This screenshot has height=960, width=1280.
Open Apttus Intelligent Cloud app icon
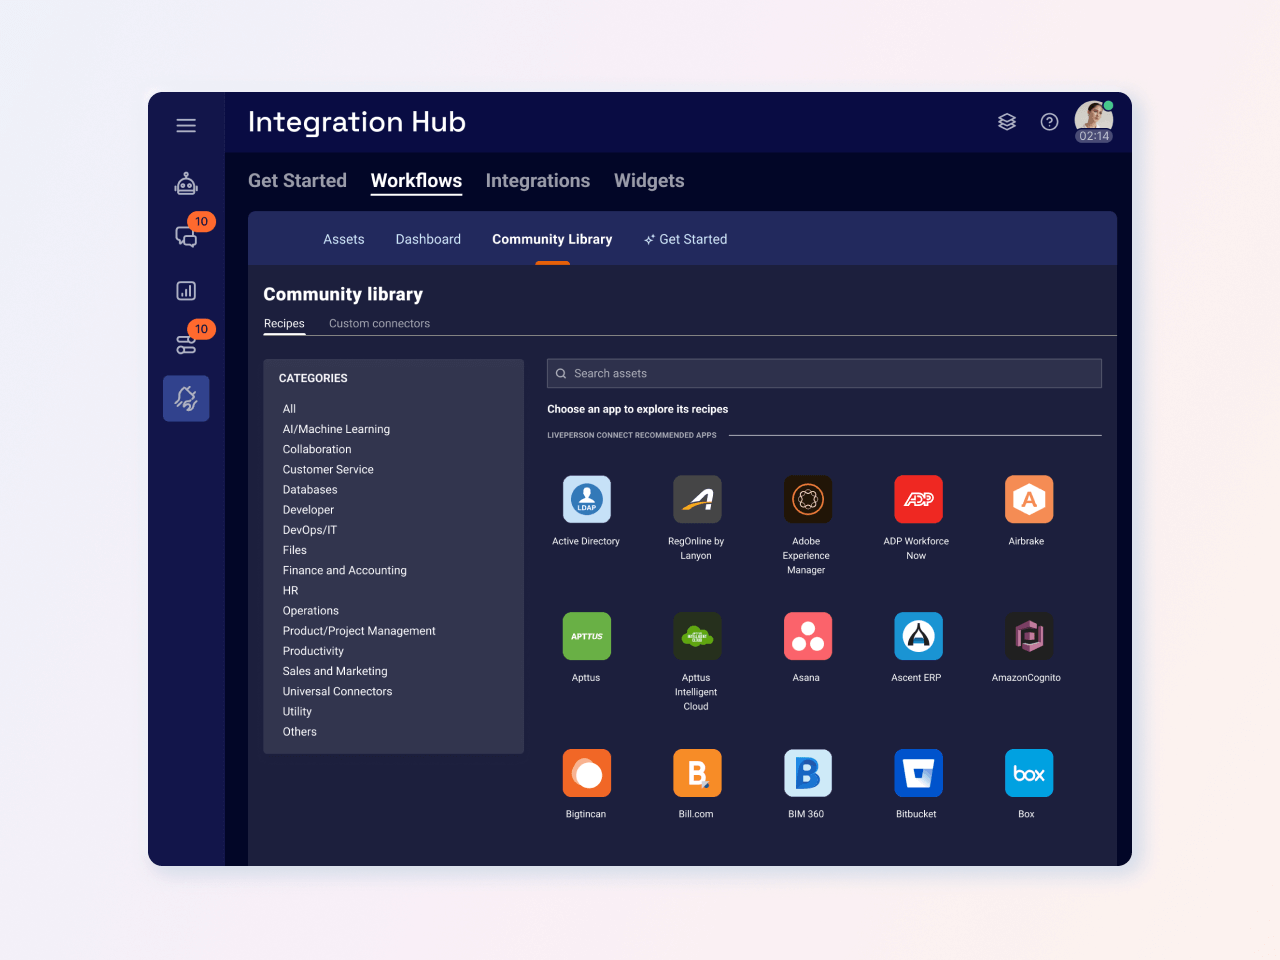[697, 636]
